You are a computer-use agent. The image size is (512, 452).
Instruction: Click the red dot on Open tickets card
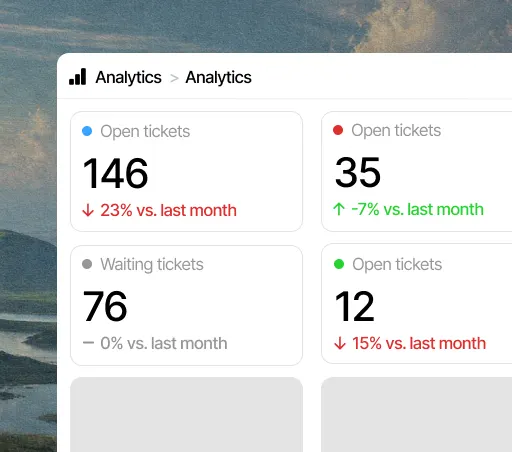coord(338,130)
